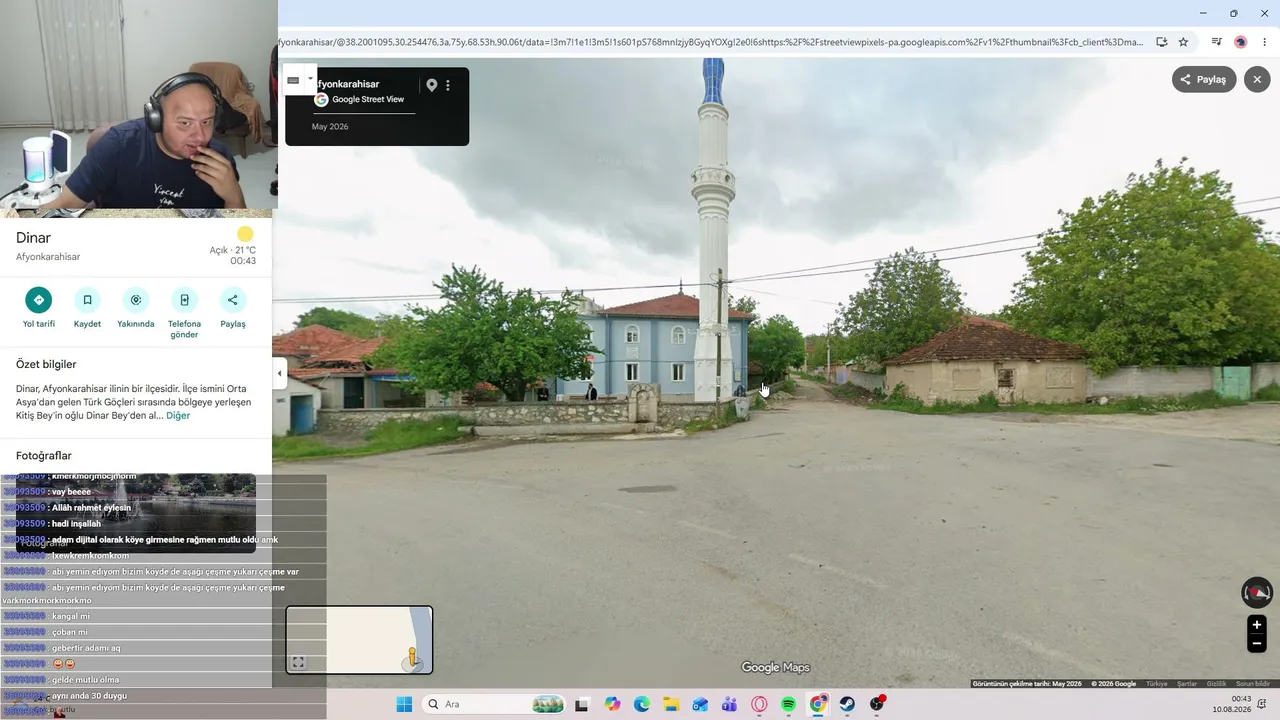Click the chat message "hadi inşallah"
The height and width of the screenshot is (720, 1280).
pos(76,524)
